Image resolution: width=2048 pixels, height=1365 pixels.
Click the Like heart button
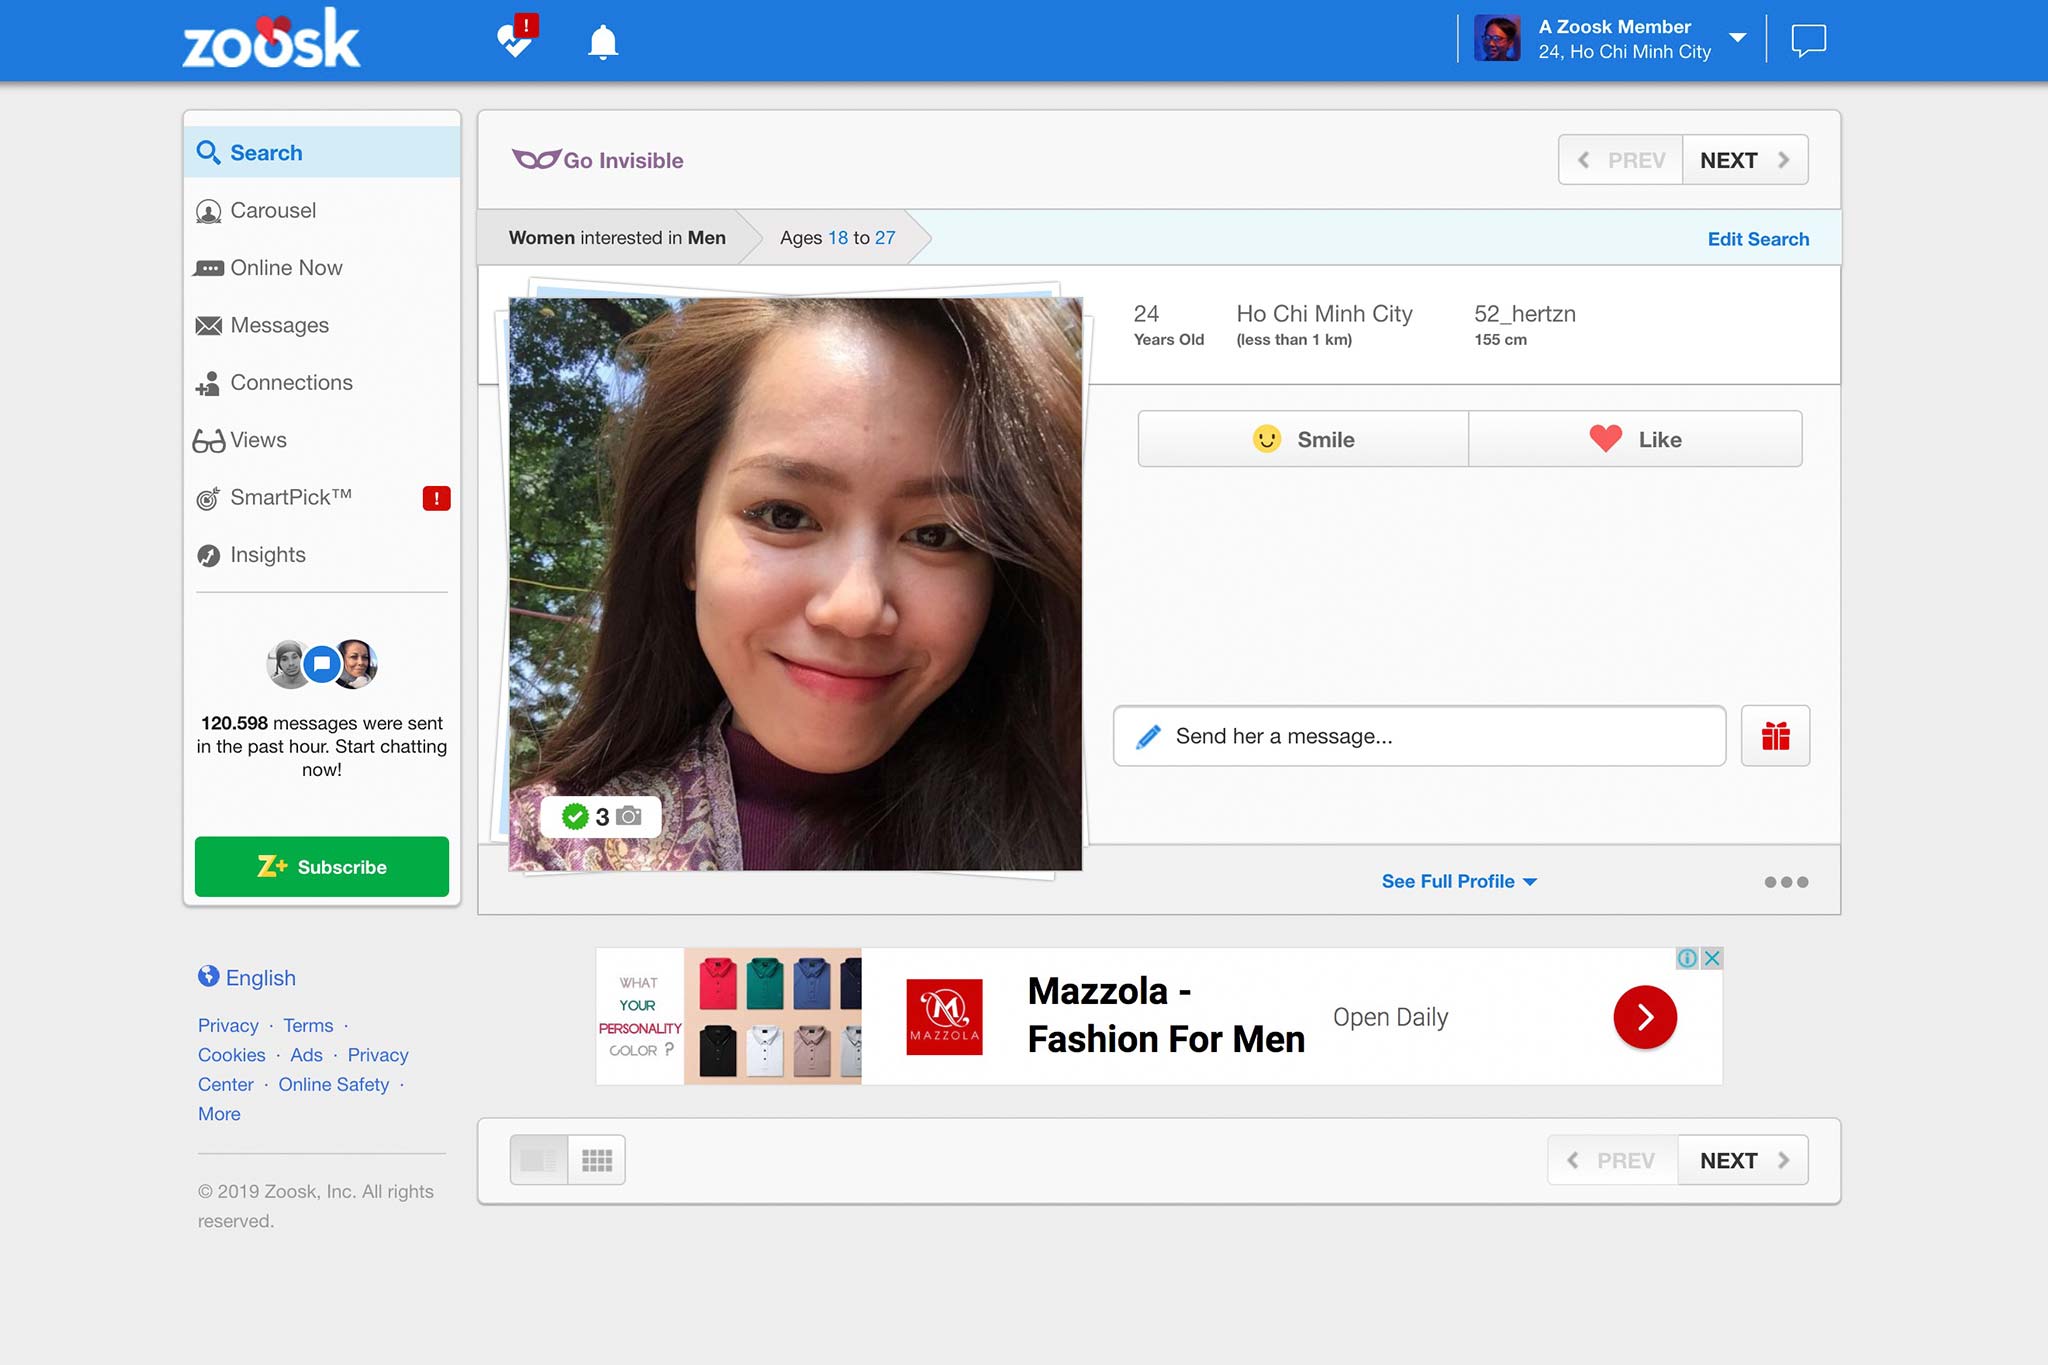[x=1635, y=439]
